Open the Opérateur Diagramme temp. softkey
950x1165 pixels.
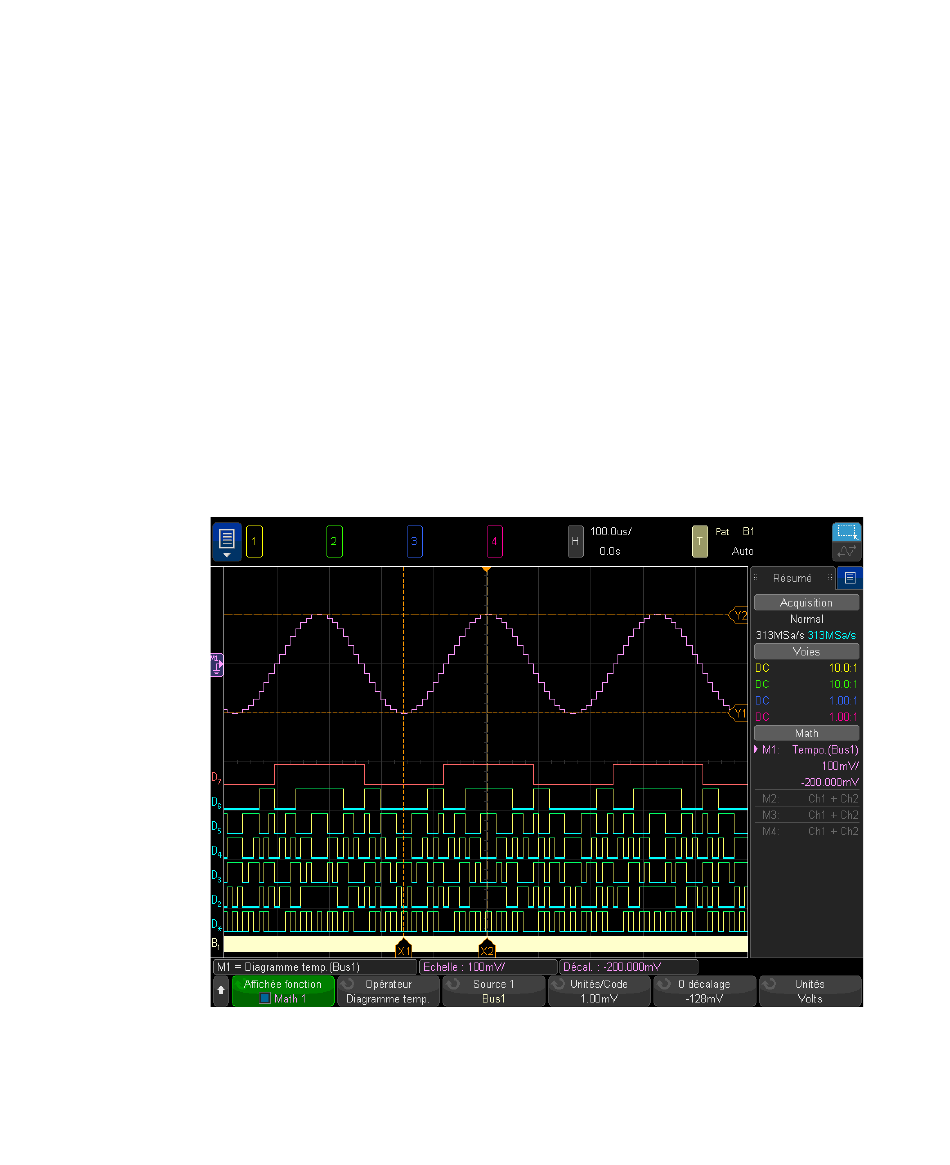(x=388, y=991)
